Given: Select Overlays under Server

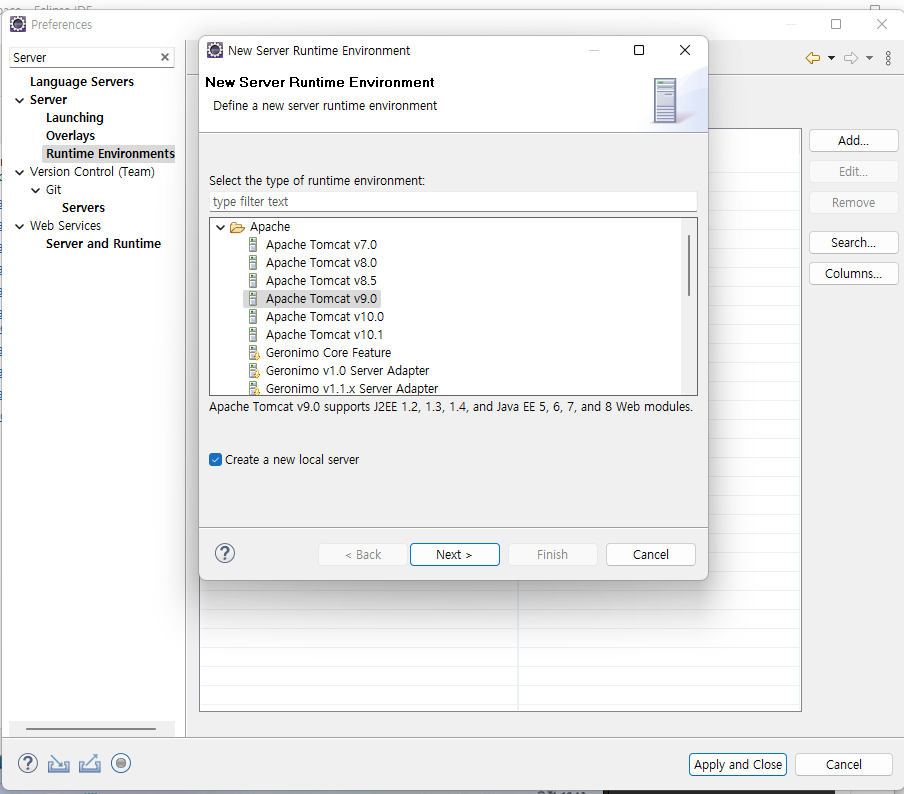Looking at the screenshot, I should click(70, 136).
